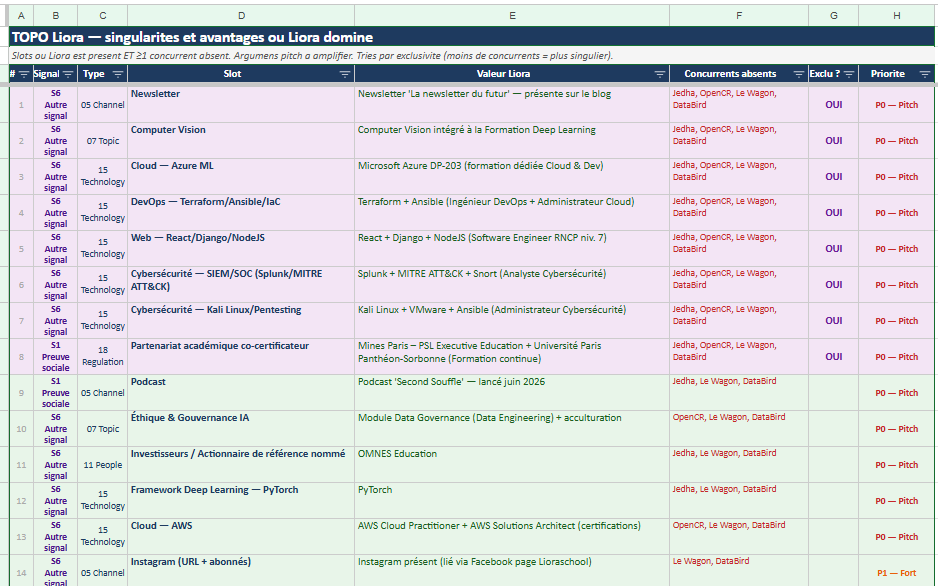Viewport: 938px width, 586px height.
Task: Open filter icon beside Signal header
Action: pos(68,74)
